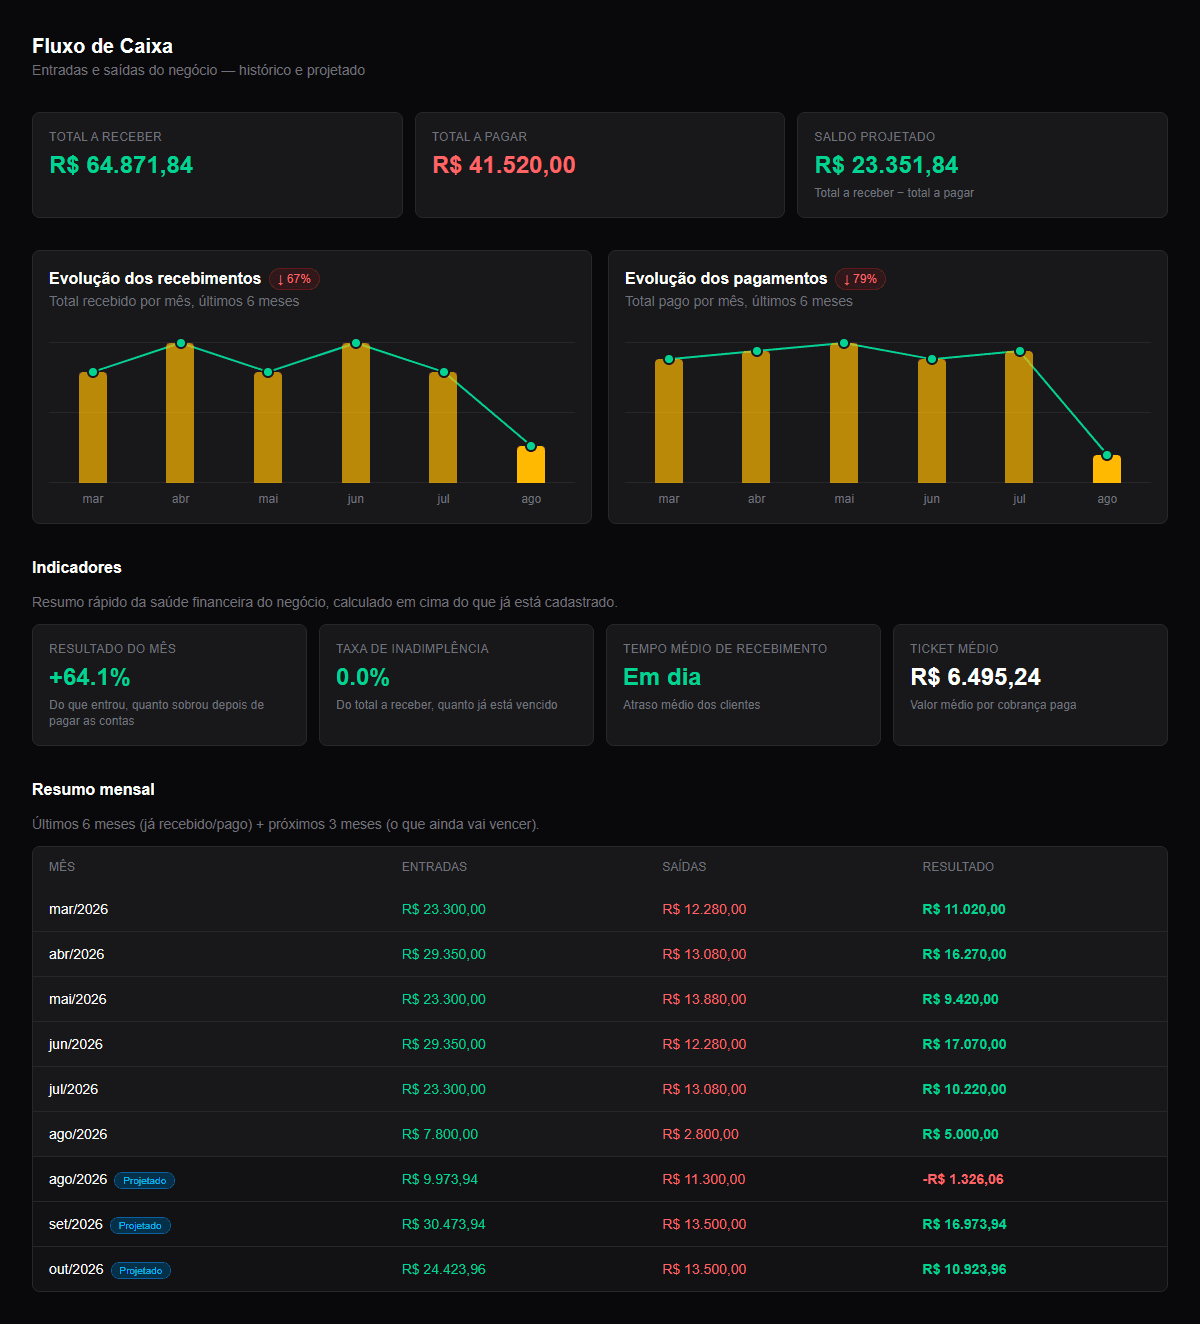Image resolution: width=1200 pixels, height=1324 pixels.
Task: Click the "Fluxo de Caixa" page title
Action: [102, 46]
